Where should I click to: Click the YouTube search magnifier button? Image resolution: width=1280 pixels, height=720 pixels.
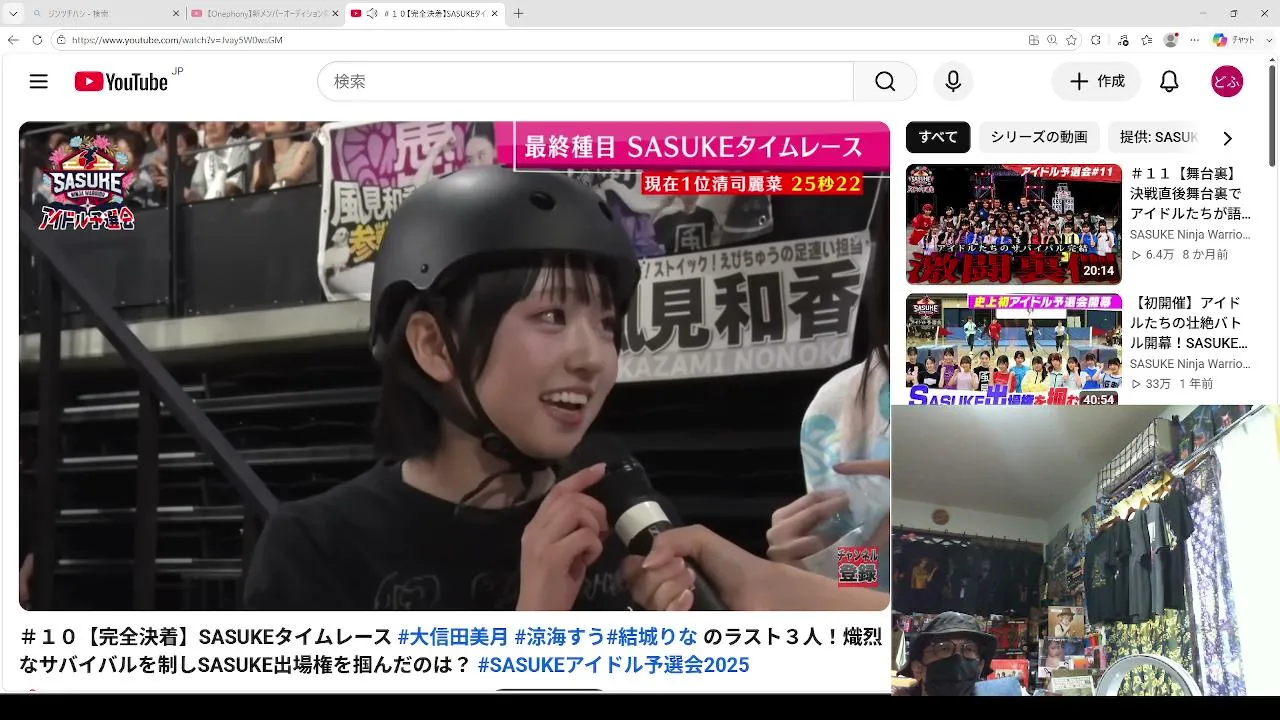[885, 82]
